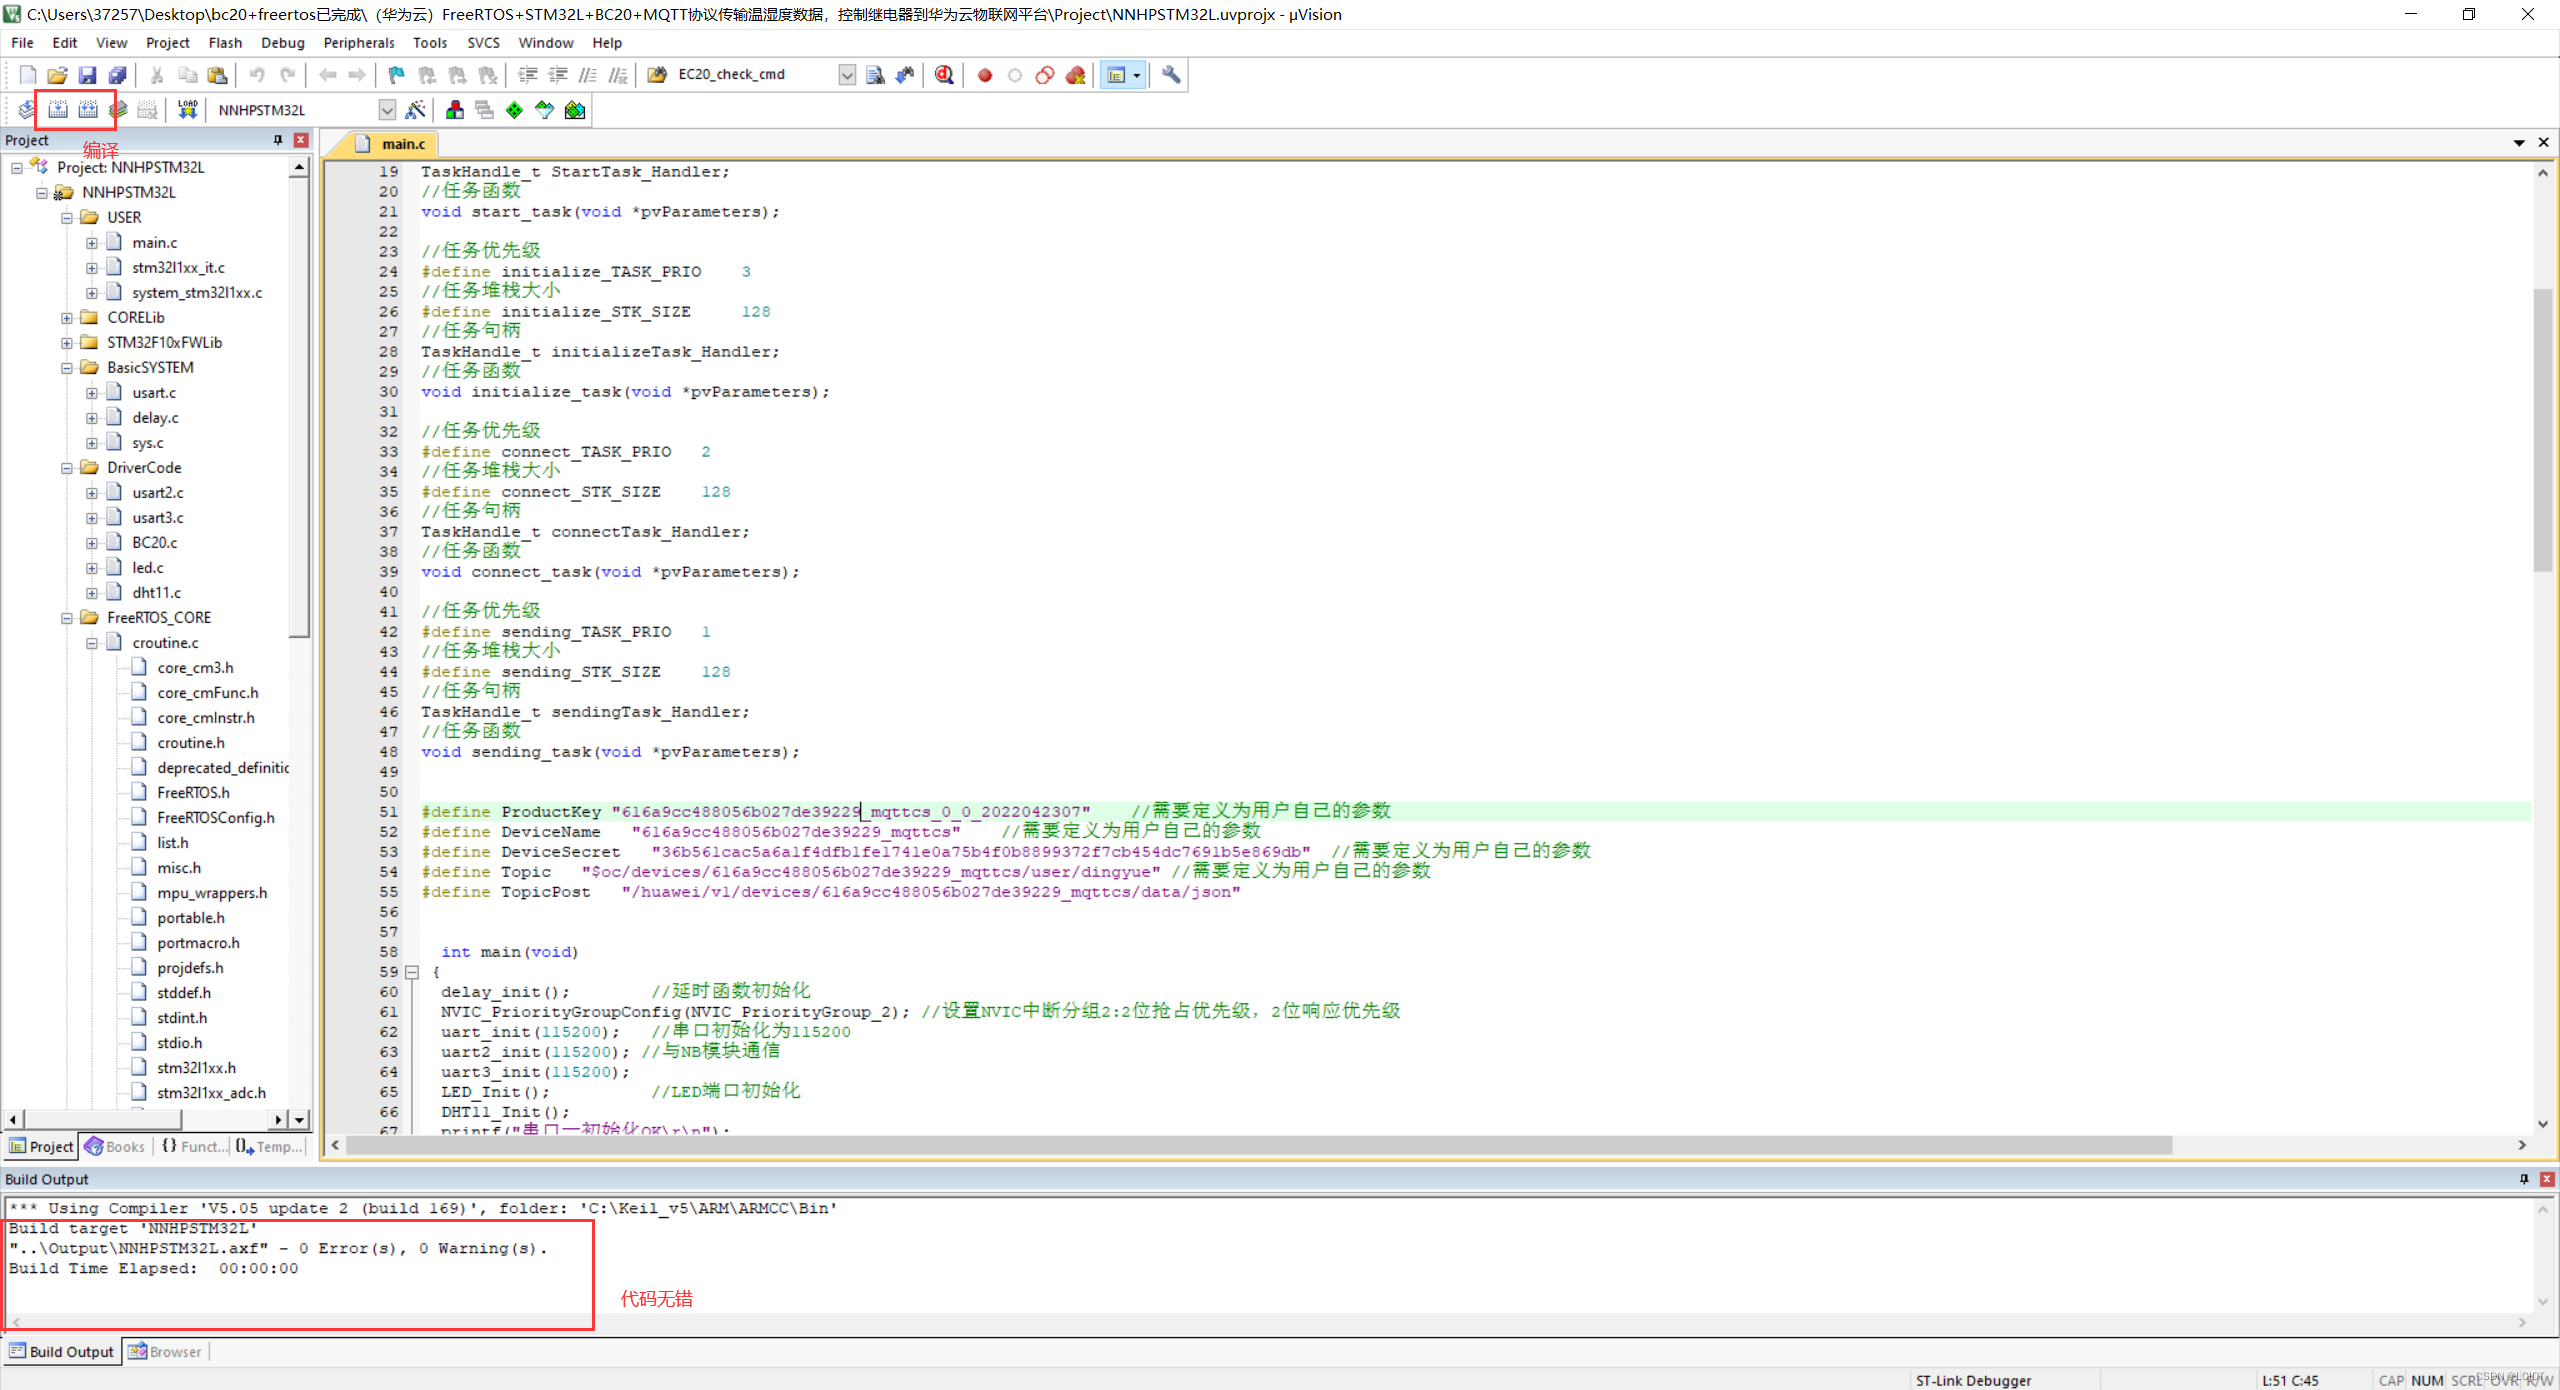Switch to the Browser tab
This screenshot has height=1390, width=2560.
(x=165, y=1352)
